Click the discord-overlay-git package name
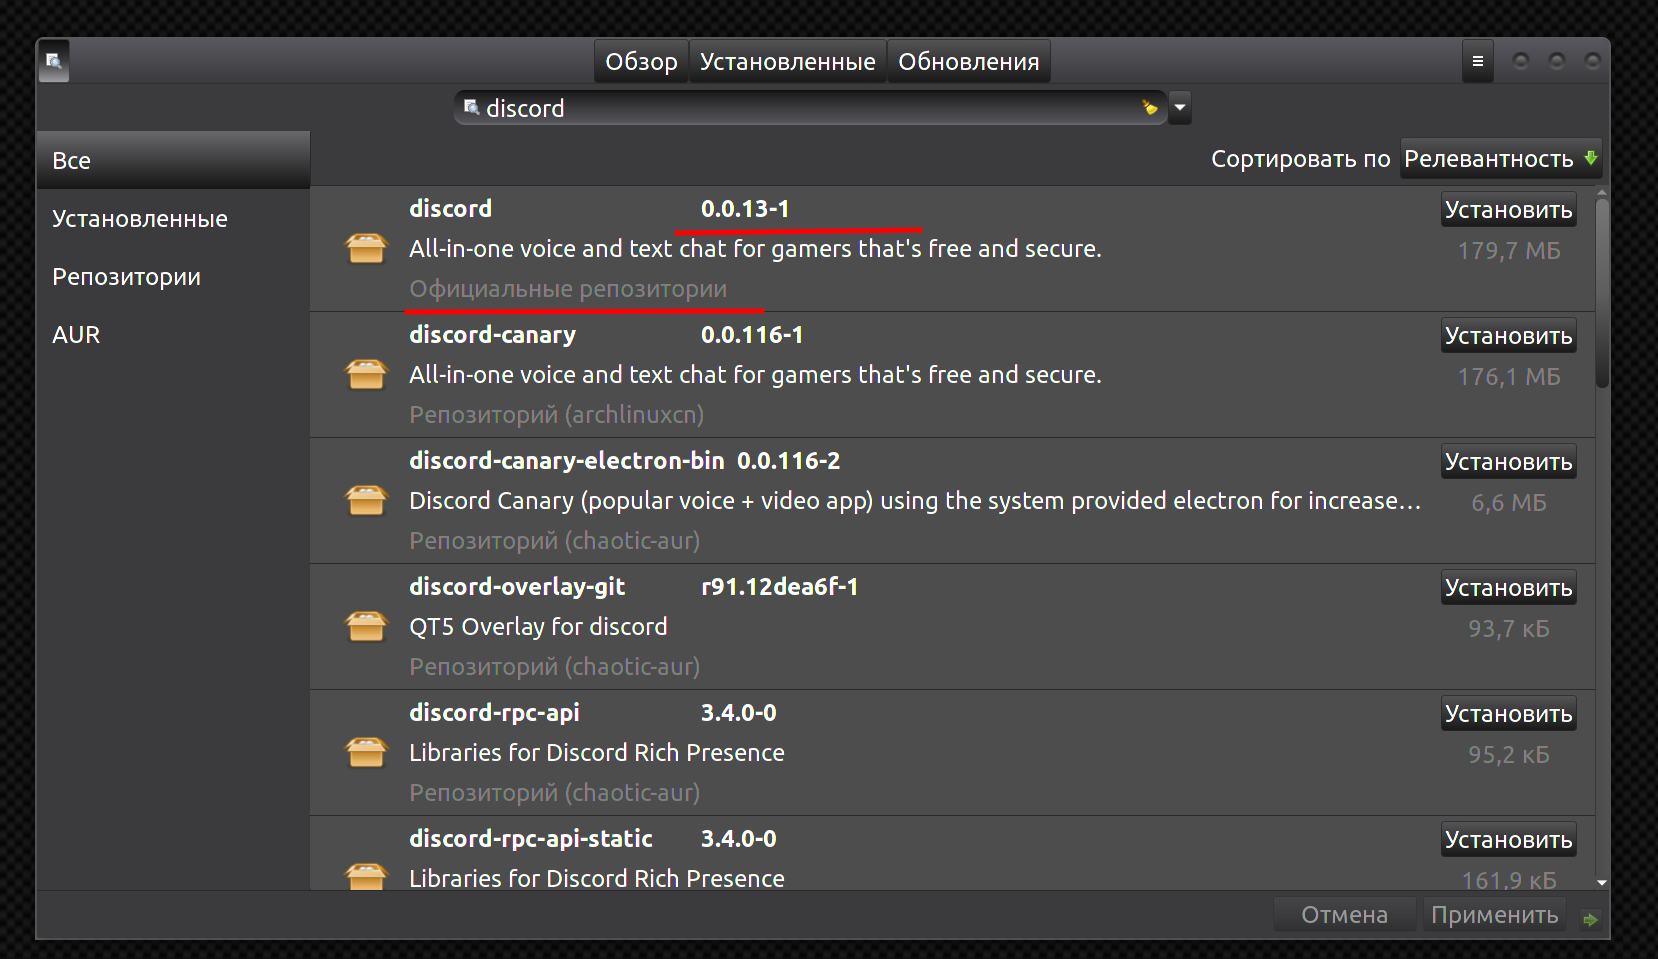The height and width of the screenshot is (959, 1658). 518,587
